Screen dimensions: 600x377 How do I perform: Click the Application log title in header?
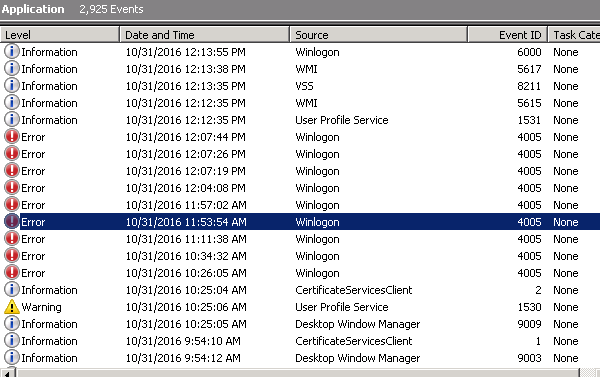[33, 9]
